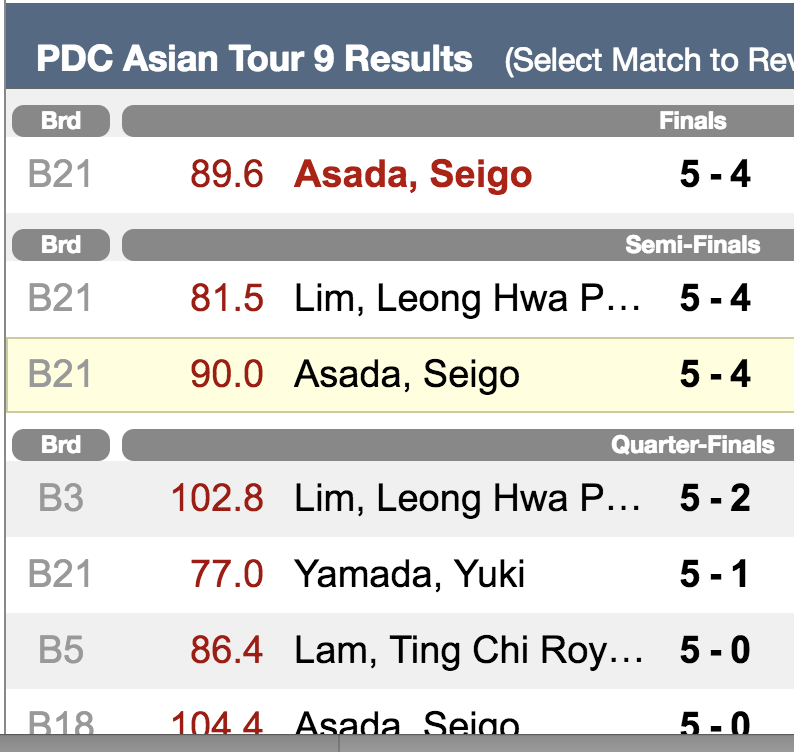Select the Finals match Asada, Seigo
The height and width of the screenshot is (752, 794).
(x=400, y=175)
